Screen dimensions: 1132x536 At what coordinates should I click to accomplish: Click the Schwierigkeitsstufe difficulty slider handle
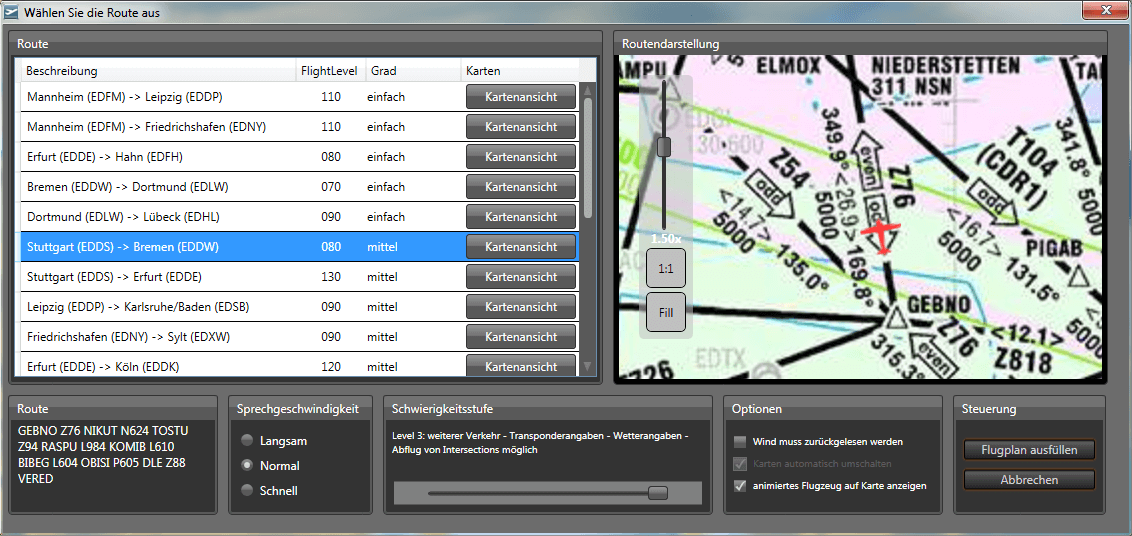click(657, 493)
